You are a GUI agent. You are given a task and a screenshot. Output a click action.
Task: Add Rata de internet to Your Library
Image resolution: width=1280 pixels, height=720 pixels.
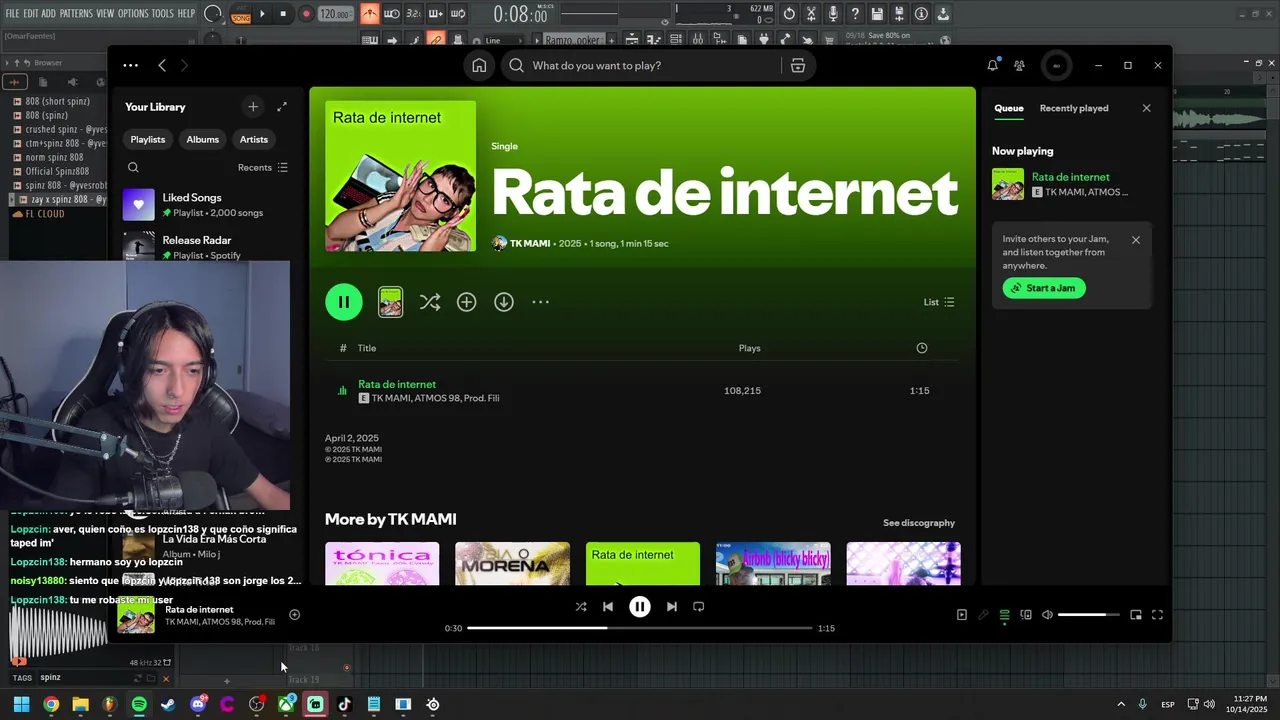pos(466,302)
